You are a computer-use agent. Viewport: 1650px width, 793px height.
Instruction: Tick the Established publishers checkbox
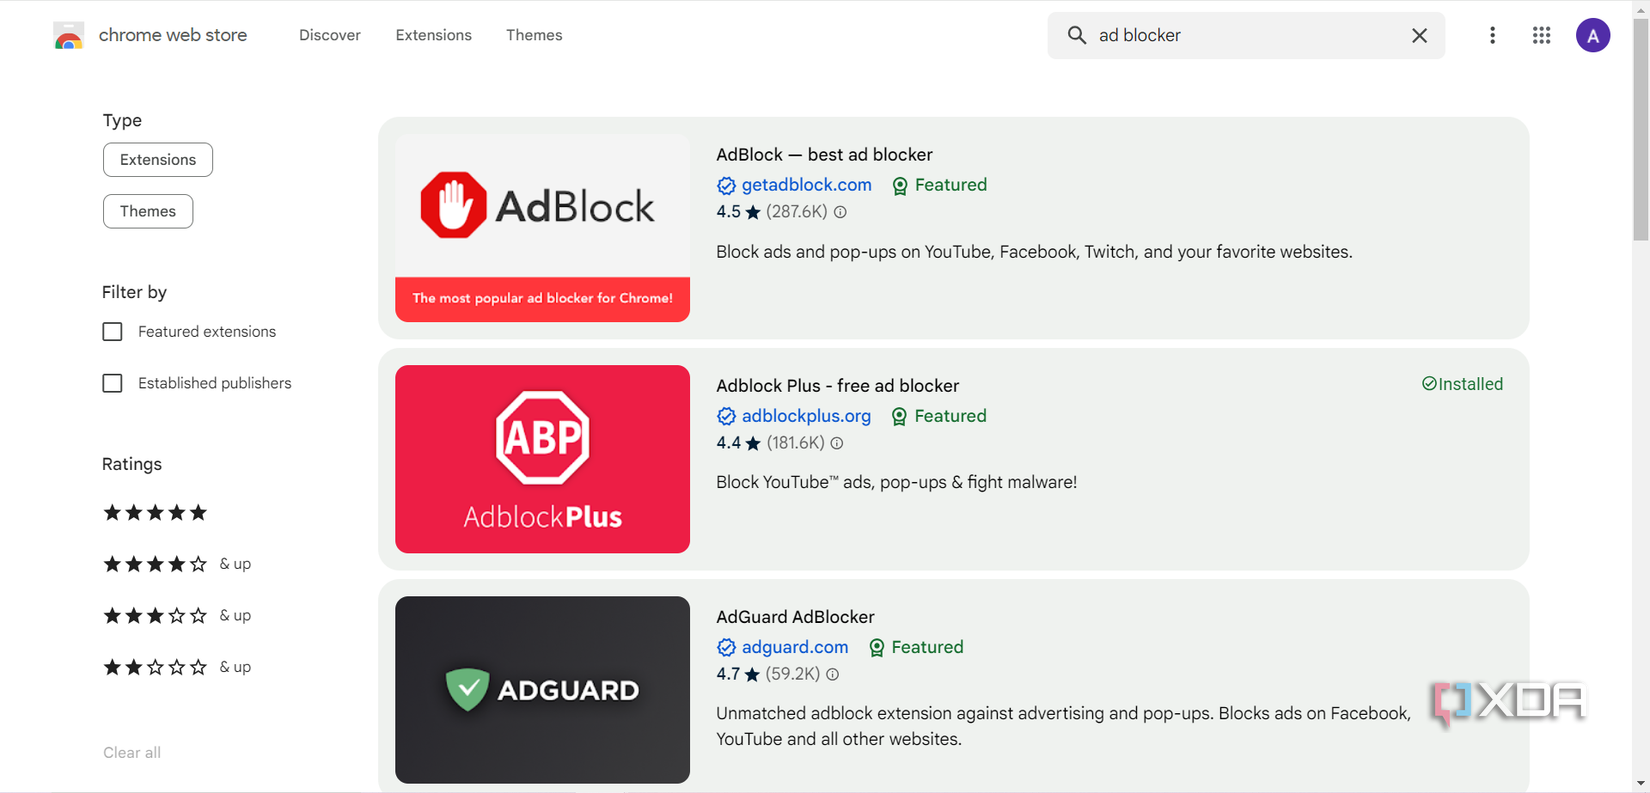tap(113, 384)
